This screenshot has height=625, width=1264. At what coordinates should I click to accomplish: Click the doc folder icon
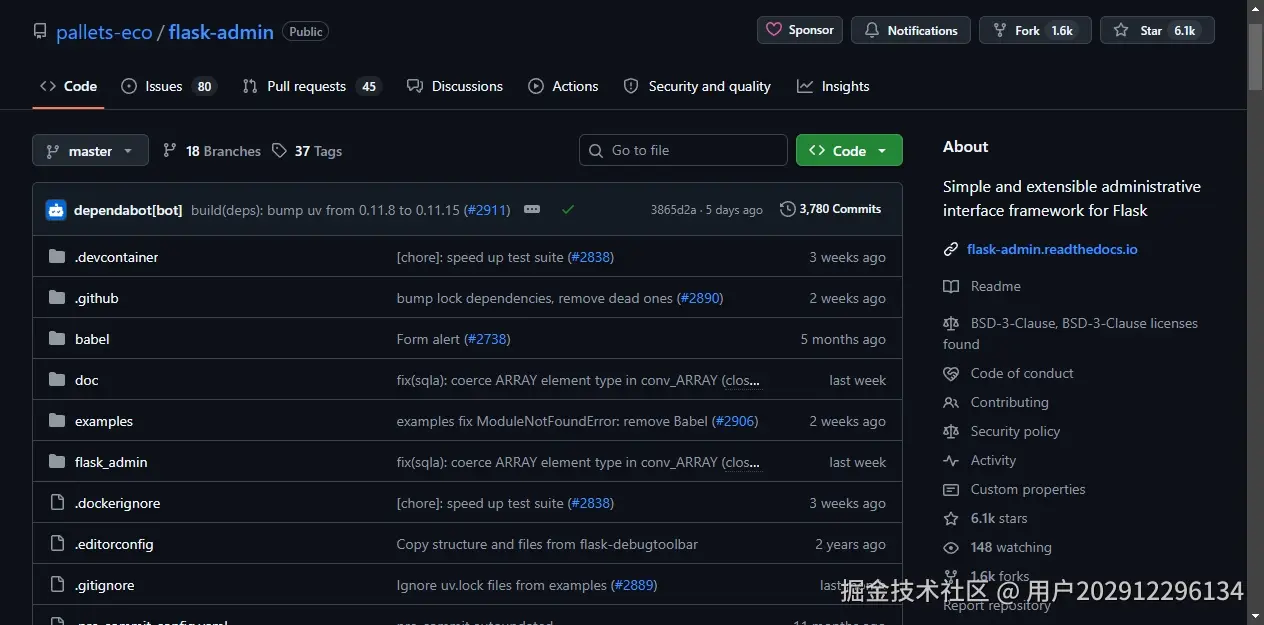point(57,380)
